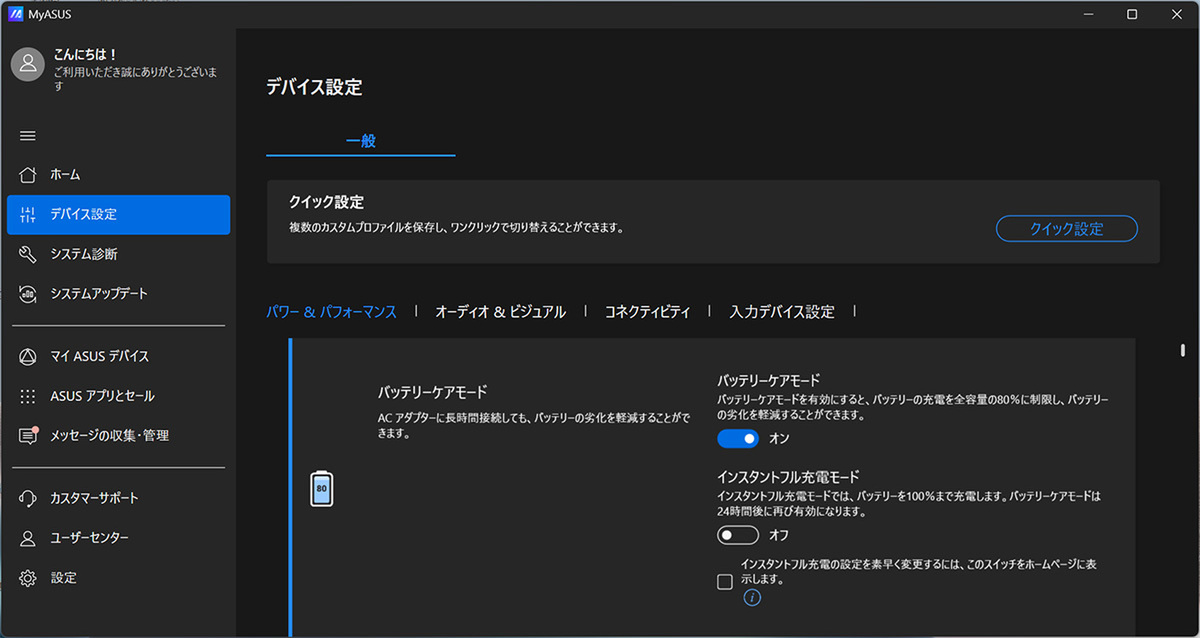Click the hamburger menu icon in sidebar
The height and width of the screenshot is (638, 1200).
click(28, 135)
